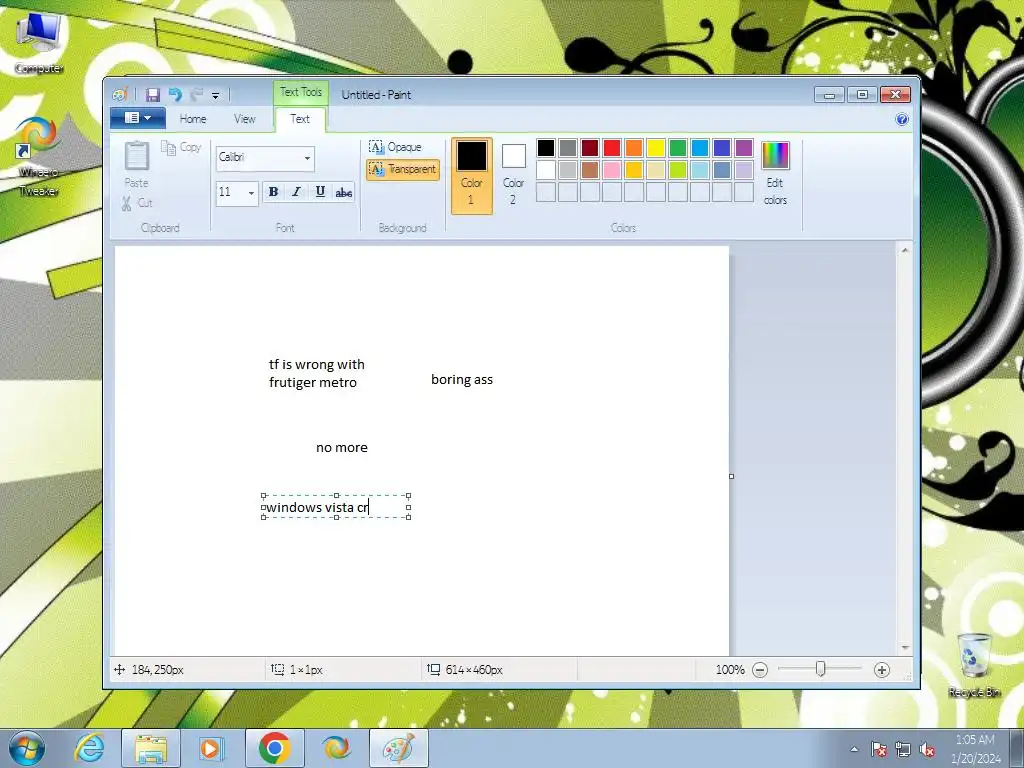Open the Customize Quick Access Toolbar arrow
Screen dimensions: 1024x768
point(216,95)
